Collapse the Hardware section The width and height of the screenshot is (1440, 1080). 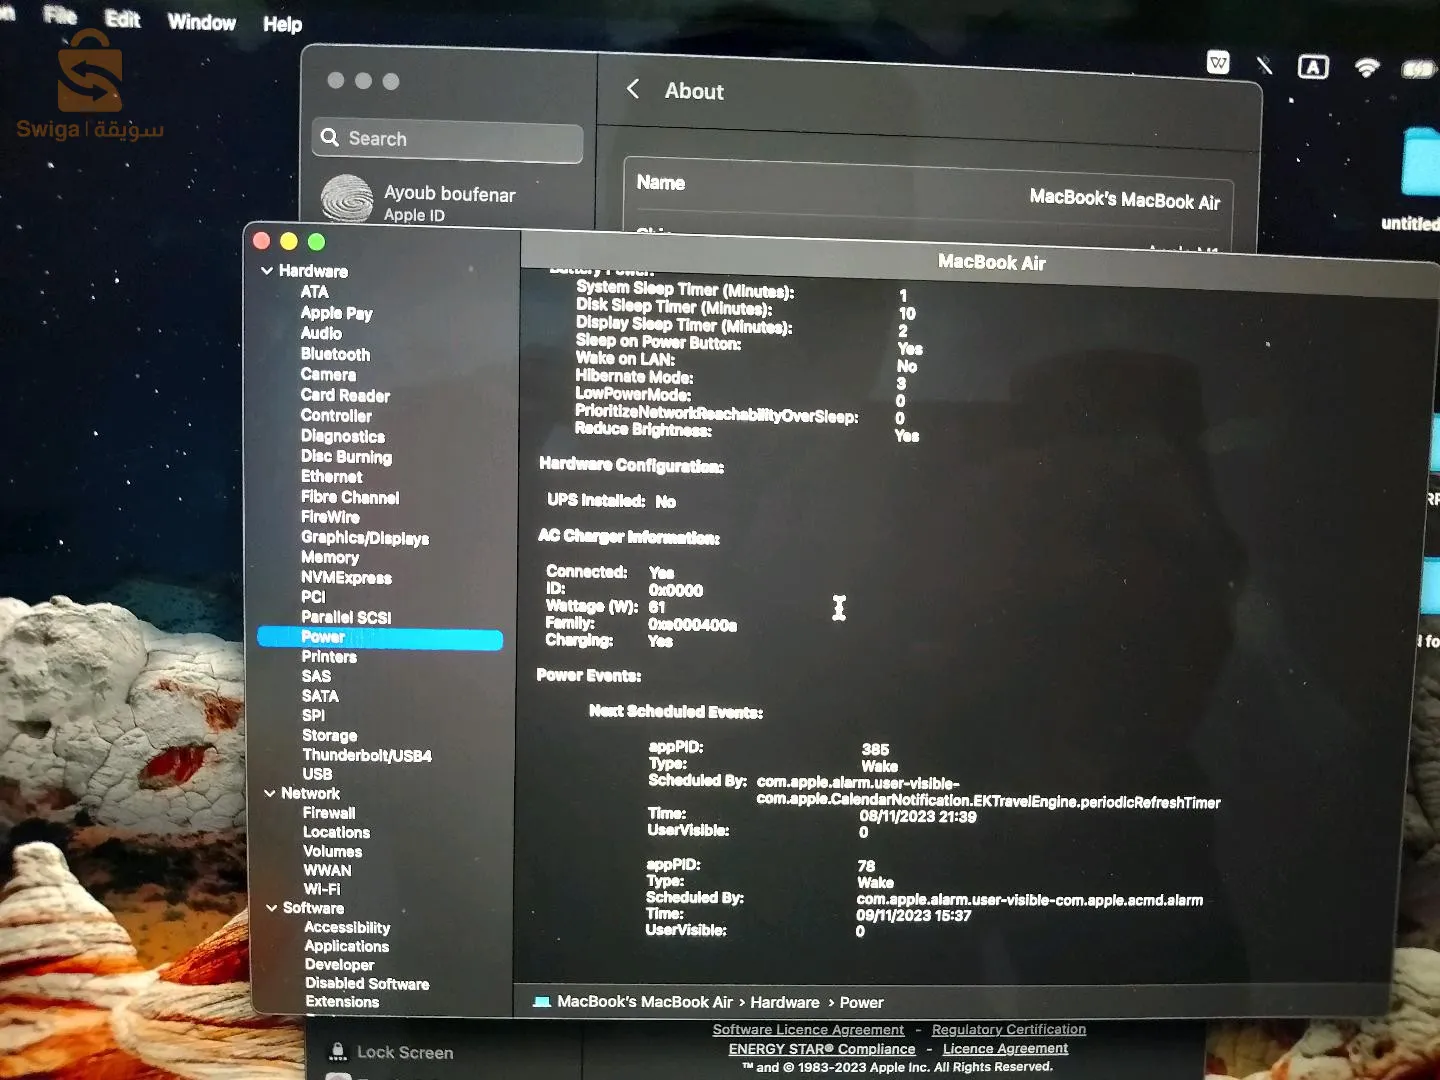click(x=267, y=270)
